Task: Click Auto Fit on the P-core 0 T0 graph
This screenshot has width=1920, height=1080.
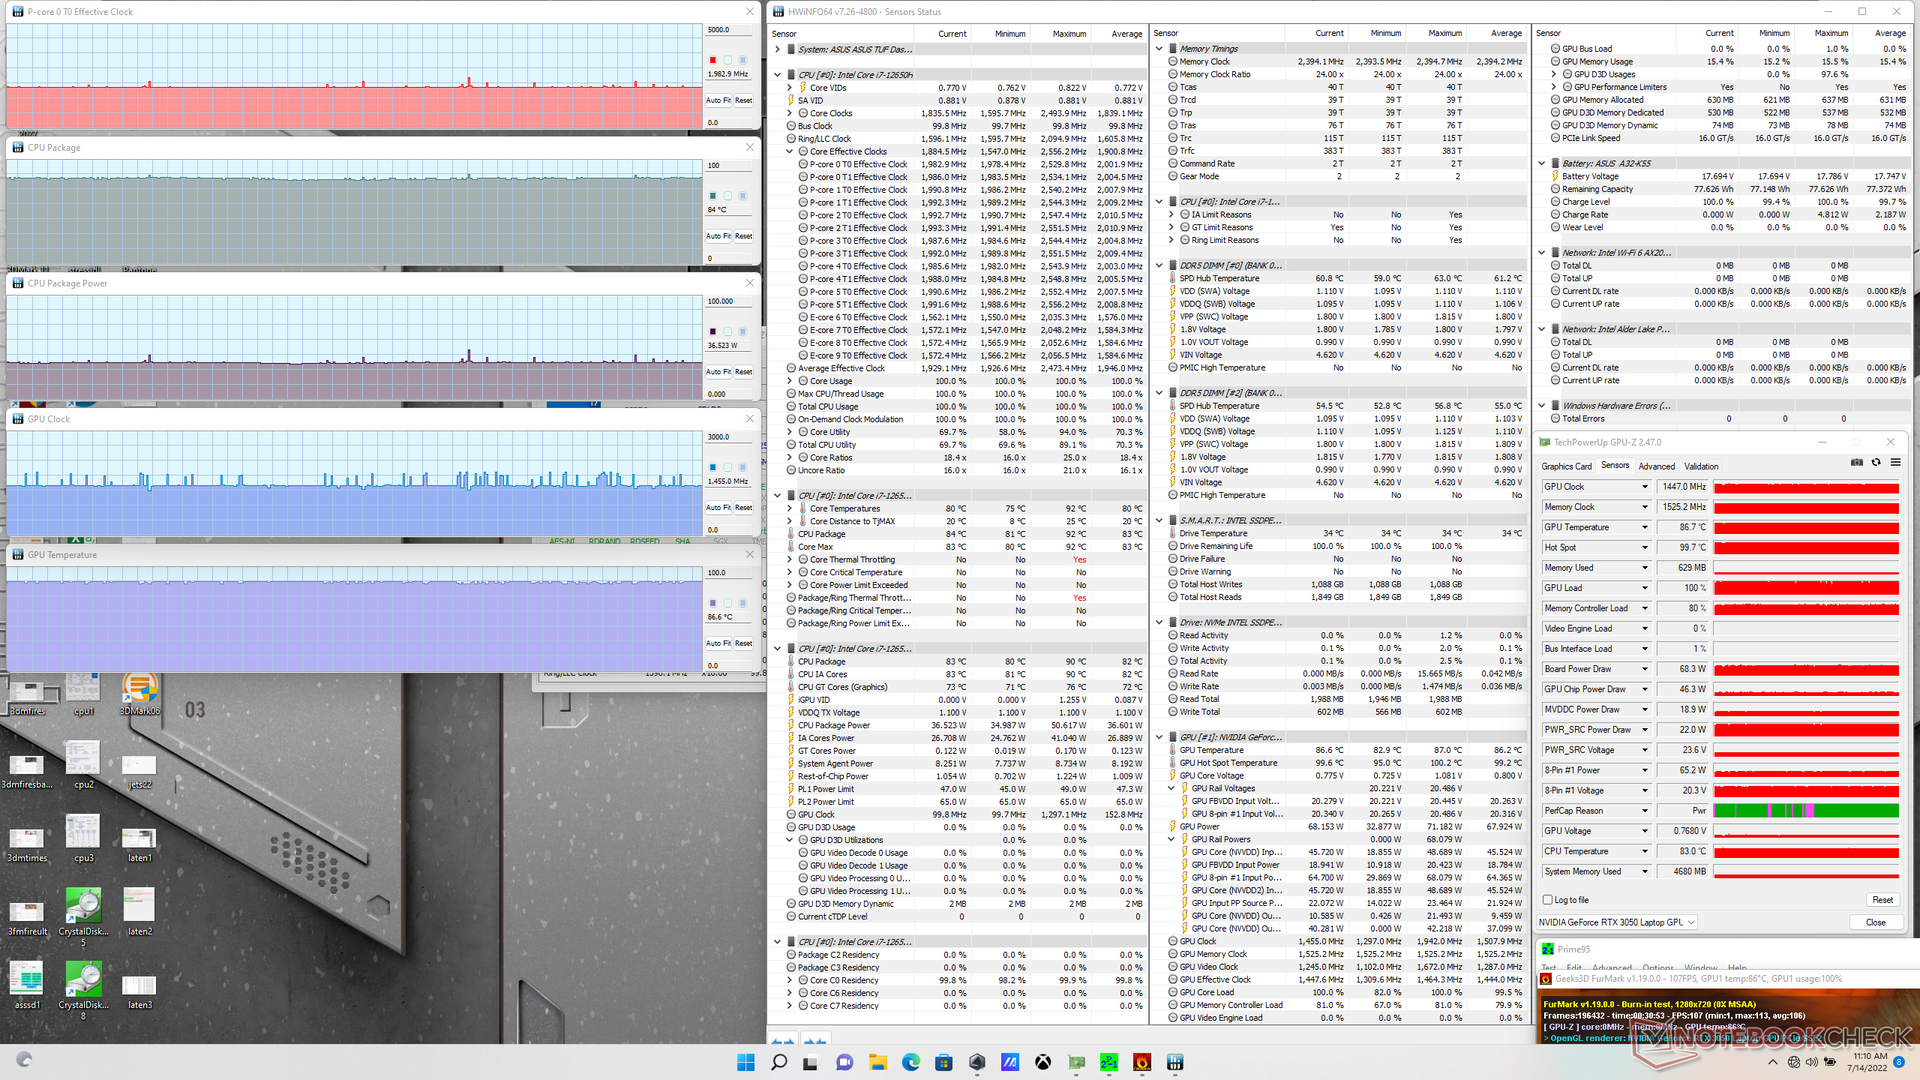Action: click(x=718, y=101)
